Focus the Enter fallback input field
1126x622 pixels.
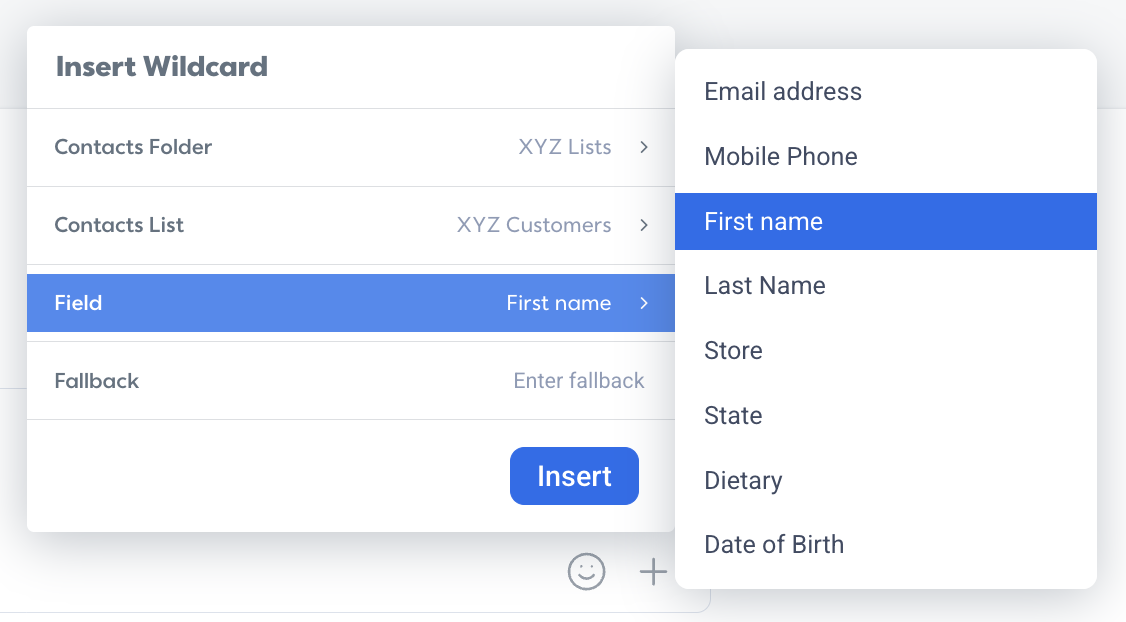coord(579,381)
